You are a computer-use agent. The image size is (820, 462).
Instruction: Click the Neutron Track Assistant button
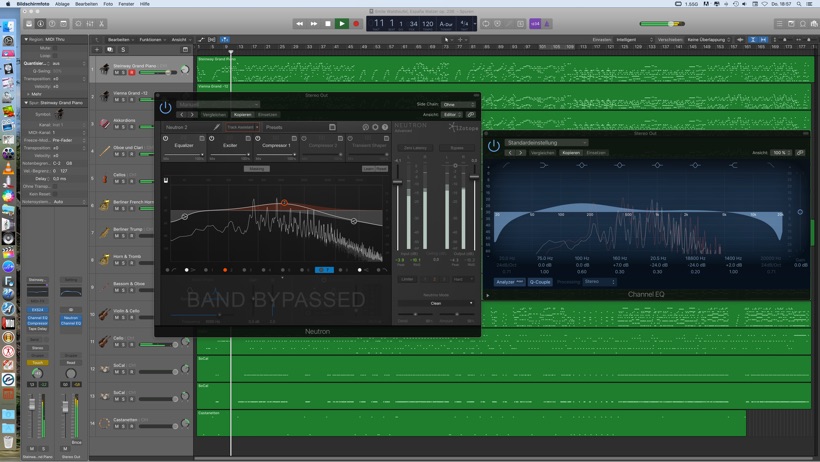click(x=242, y=127)
